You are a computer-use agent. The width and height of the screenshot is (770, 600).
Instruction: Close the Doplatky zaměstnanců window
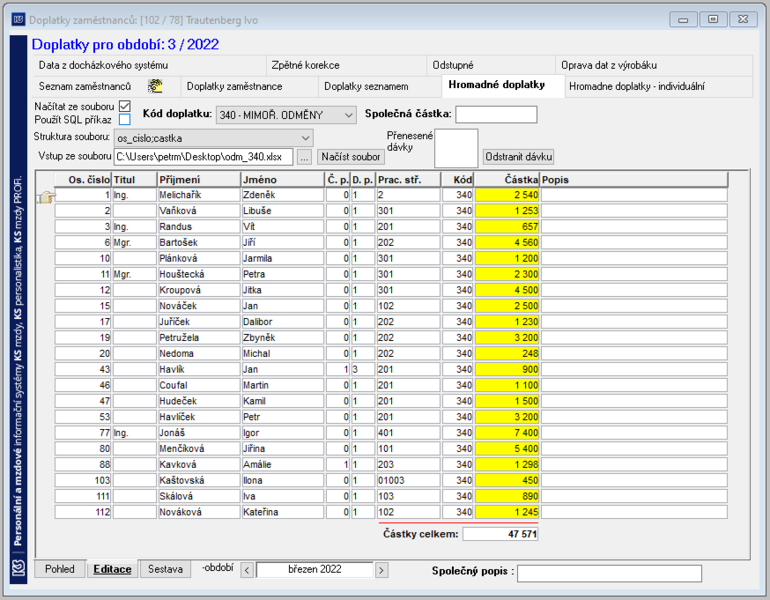(743, 20)
